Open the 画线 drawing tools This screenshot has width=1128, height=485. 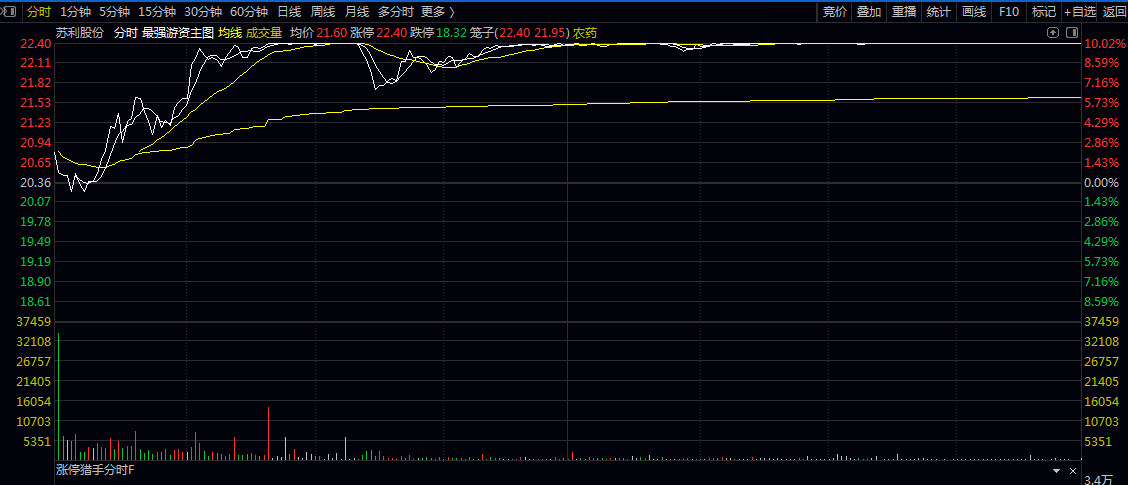[x=973, y=12]
